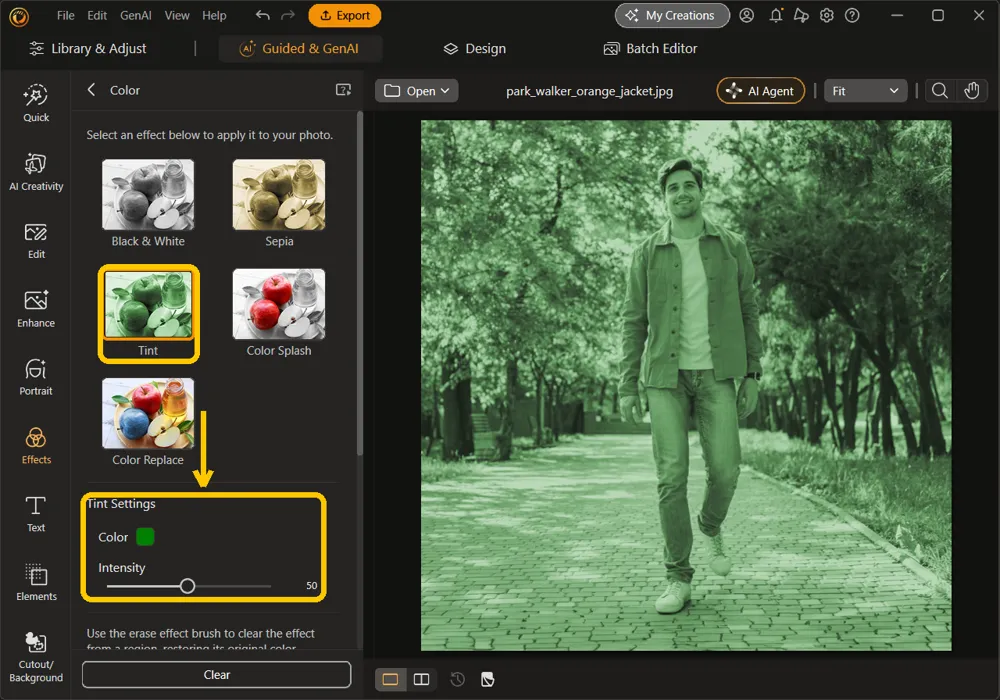Open the Portrait sidebar tool
The width and height of the screenshot is (1000, 700).
[36, 377]
